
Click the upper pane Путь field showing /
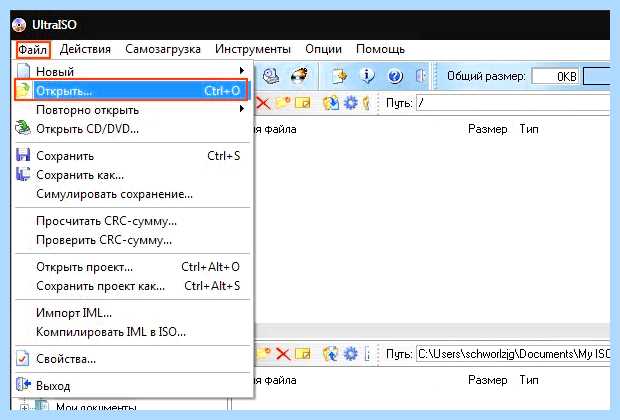pyautogui.click(x=513, y=103)
